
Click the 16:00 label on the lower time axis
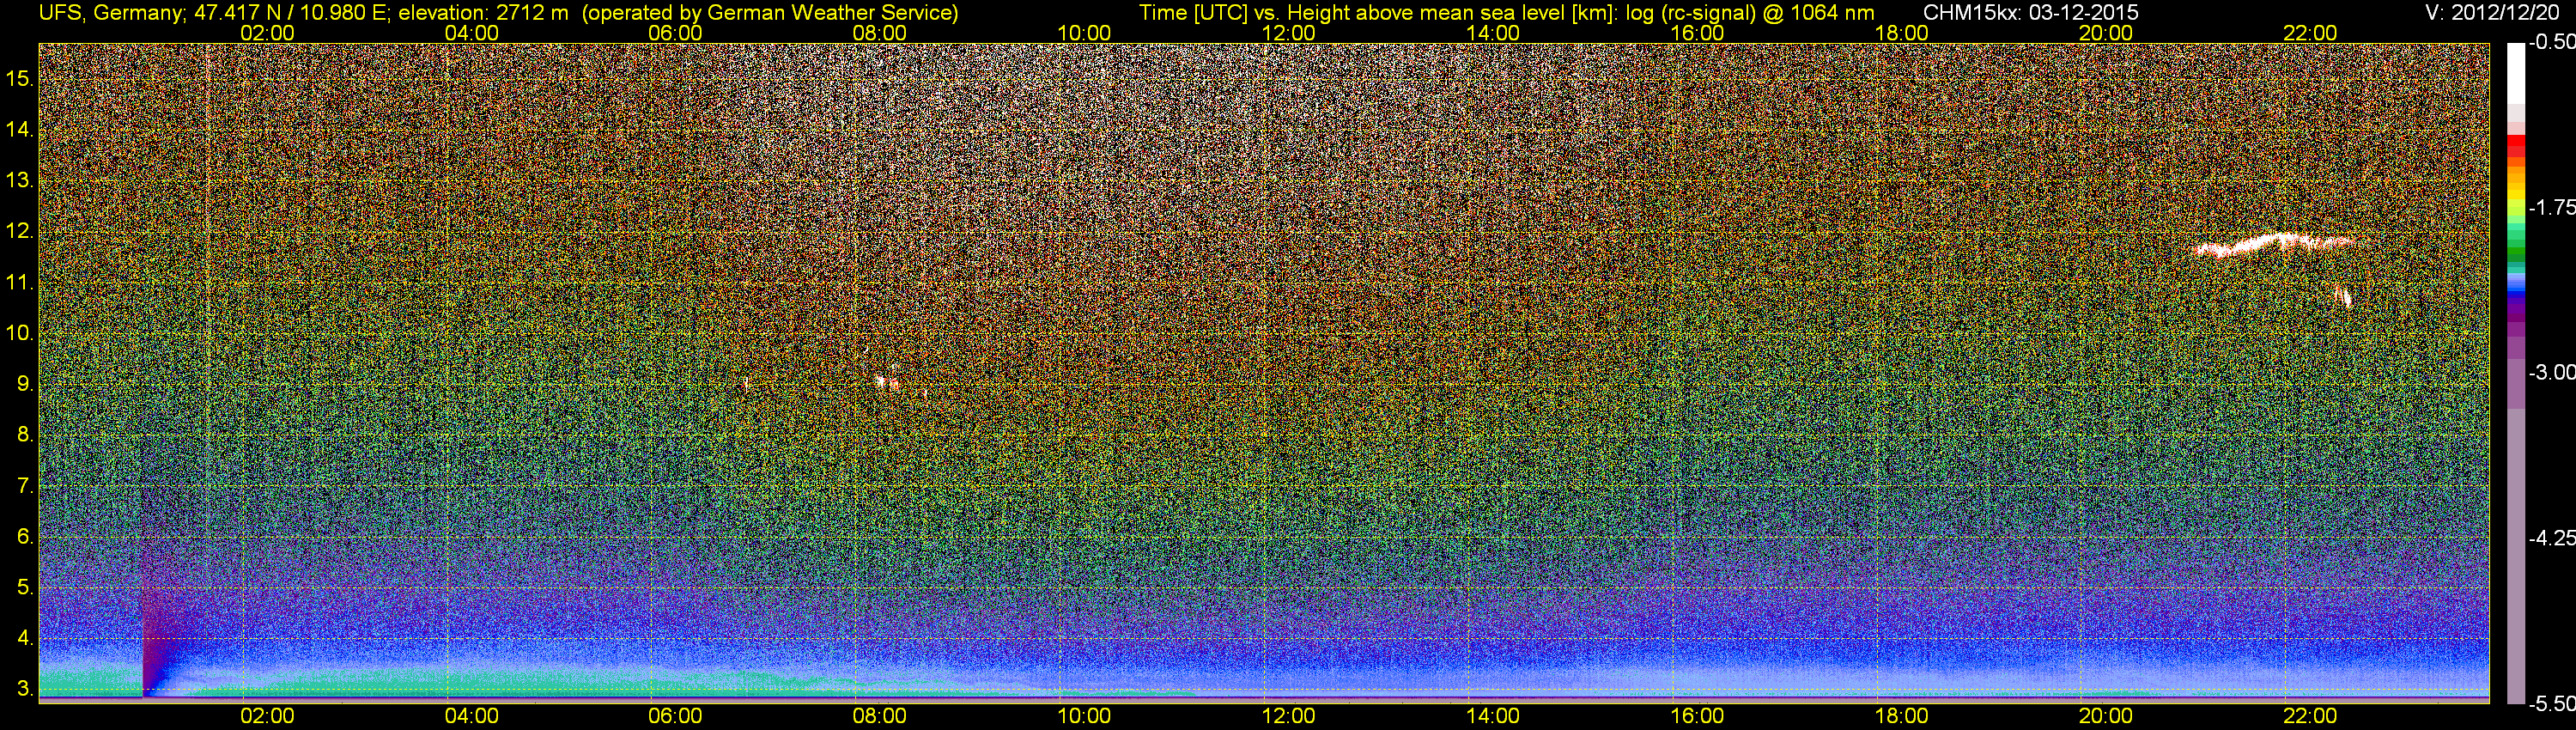pos(1697,716)
